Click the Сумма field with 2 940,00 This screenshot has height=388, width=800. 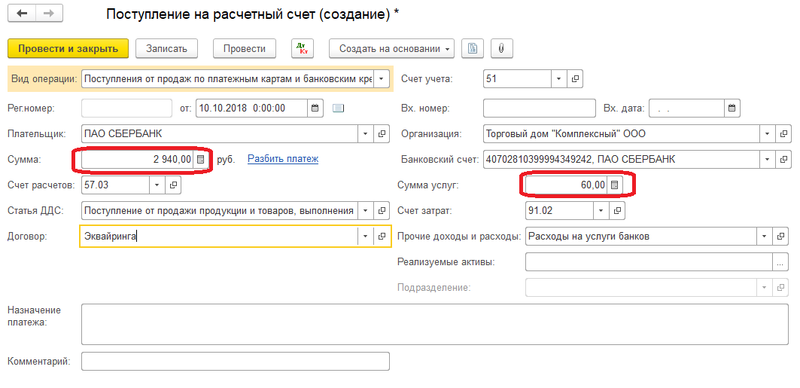[137, 160]
